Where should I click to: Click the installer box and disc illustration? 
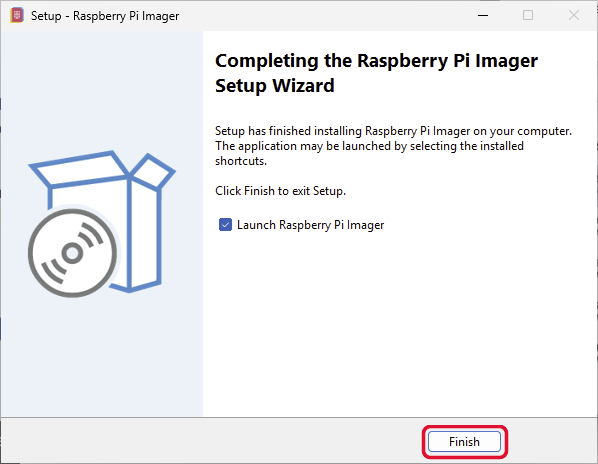point(101,224)
